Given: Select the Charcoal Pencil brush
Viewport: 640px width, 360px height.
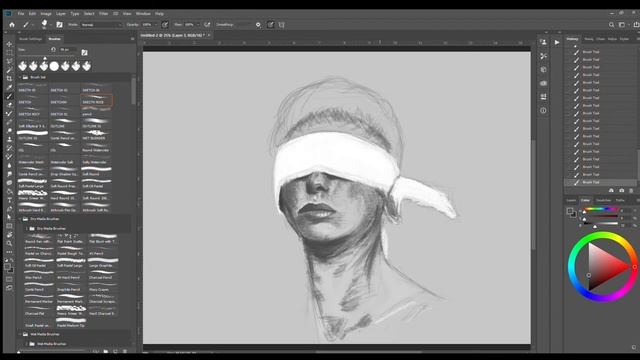Looking at the screenshot, I should [102, 275].
